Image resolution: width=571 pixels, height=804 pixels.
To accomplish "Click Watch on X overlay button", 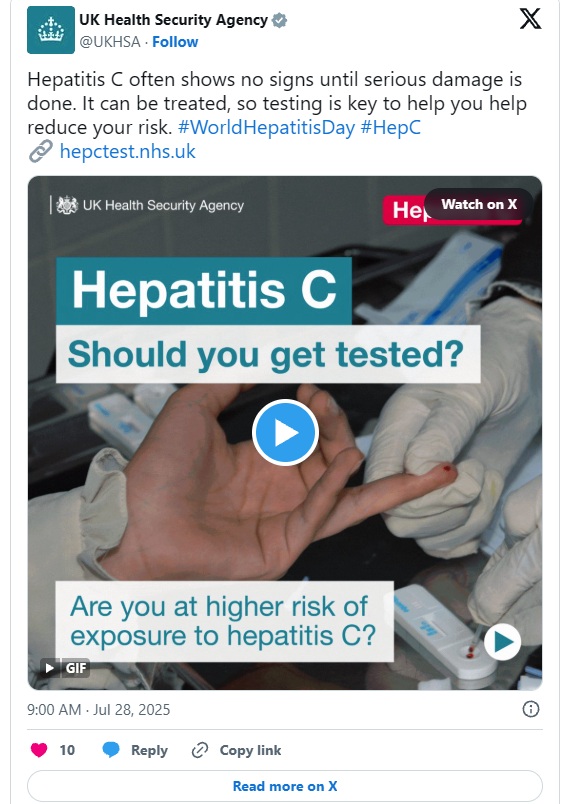I will click(x=478, y=205).
